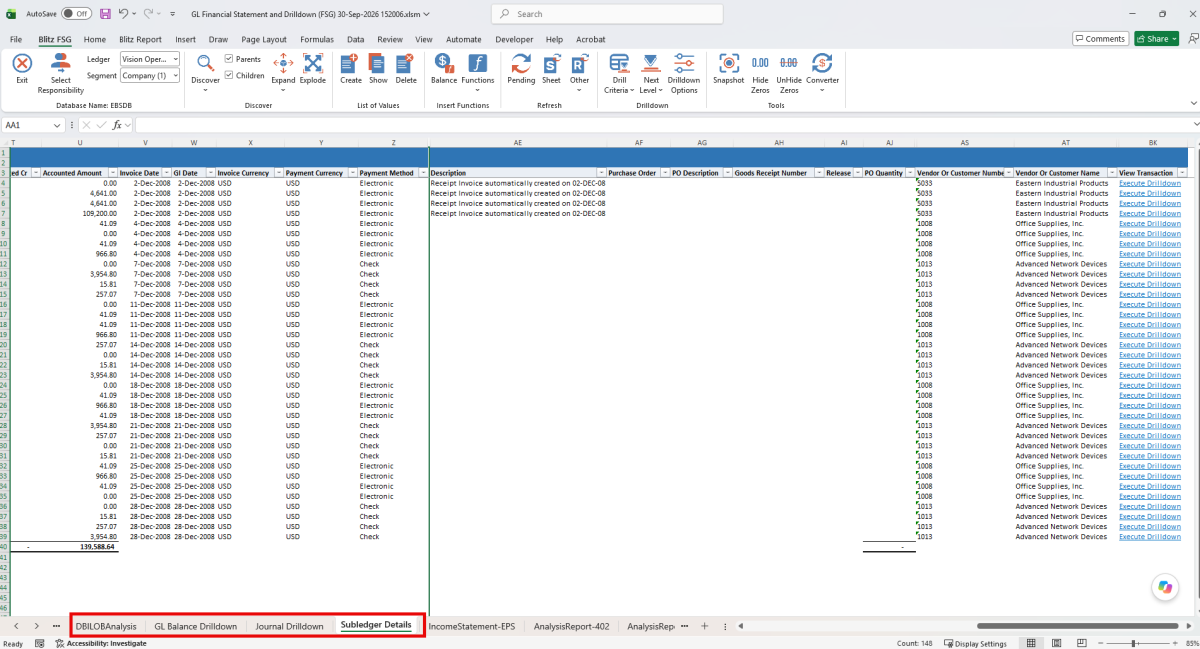The width and height of the screenshot is (1200, 649).
Task: Click Create list of values icon
Action: (x=350, y=63)
